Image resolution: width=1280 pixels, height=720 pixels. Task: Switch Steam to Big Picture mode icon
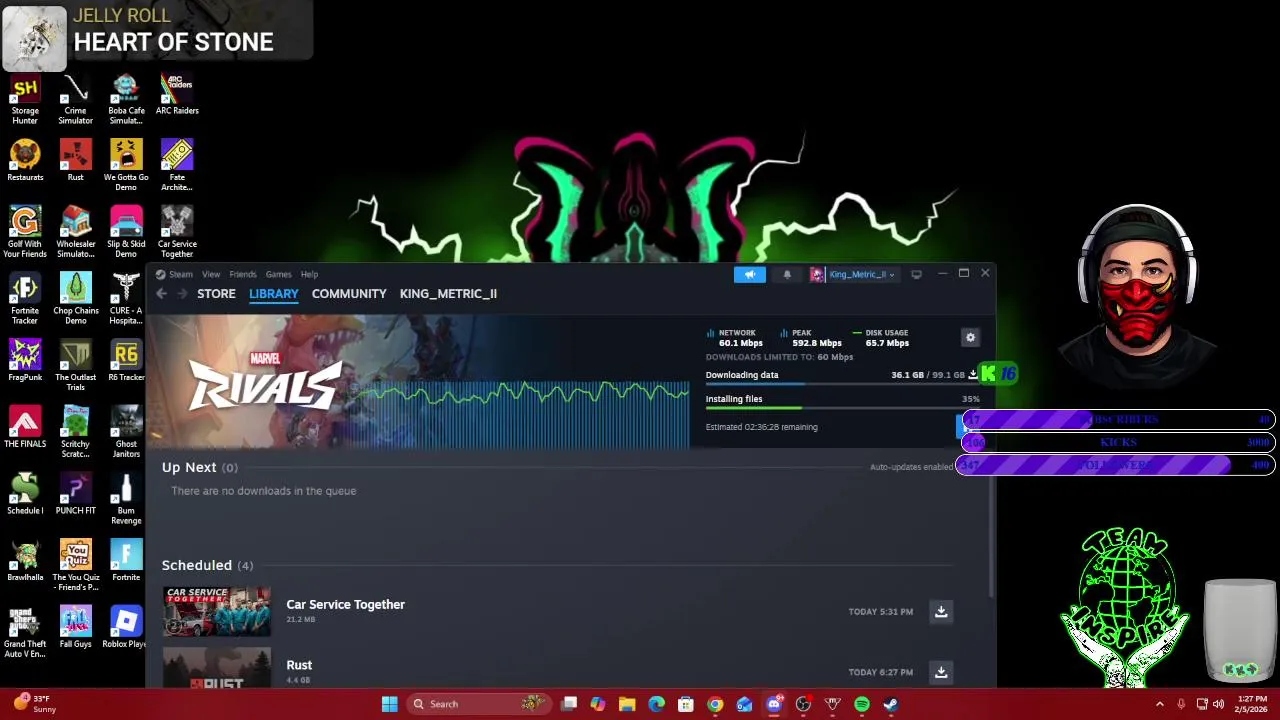(916, 274)
